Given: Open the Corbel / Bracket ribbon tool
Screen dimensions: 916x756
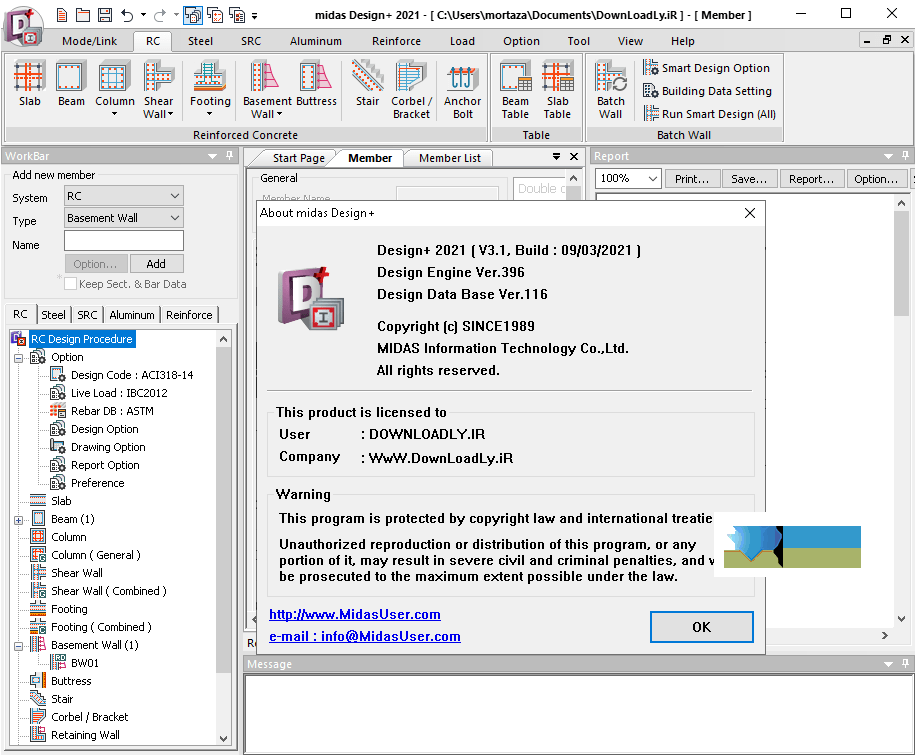Looking at the screenshot, I should [411, 89].
